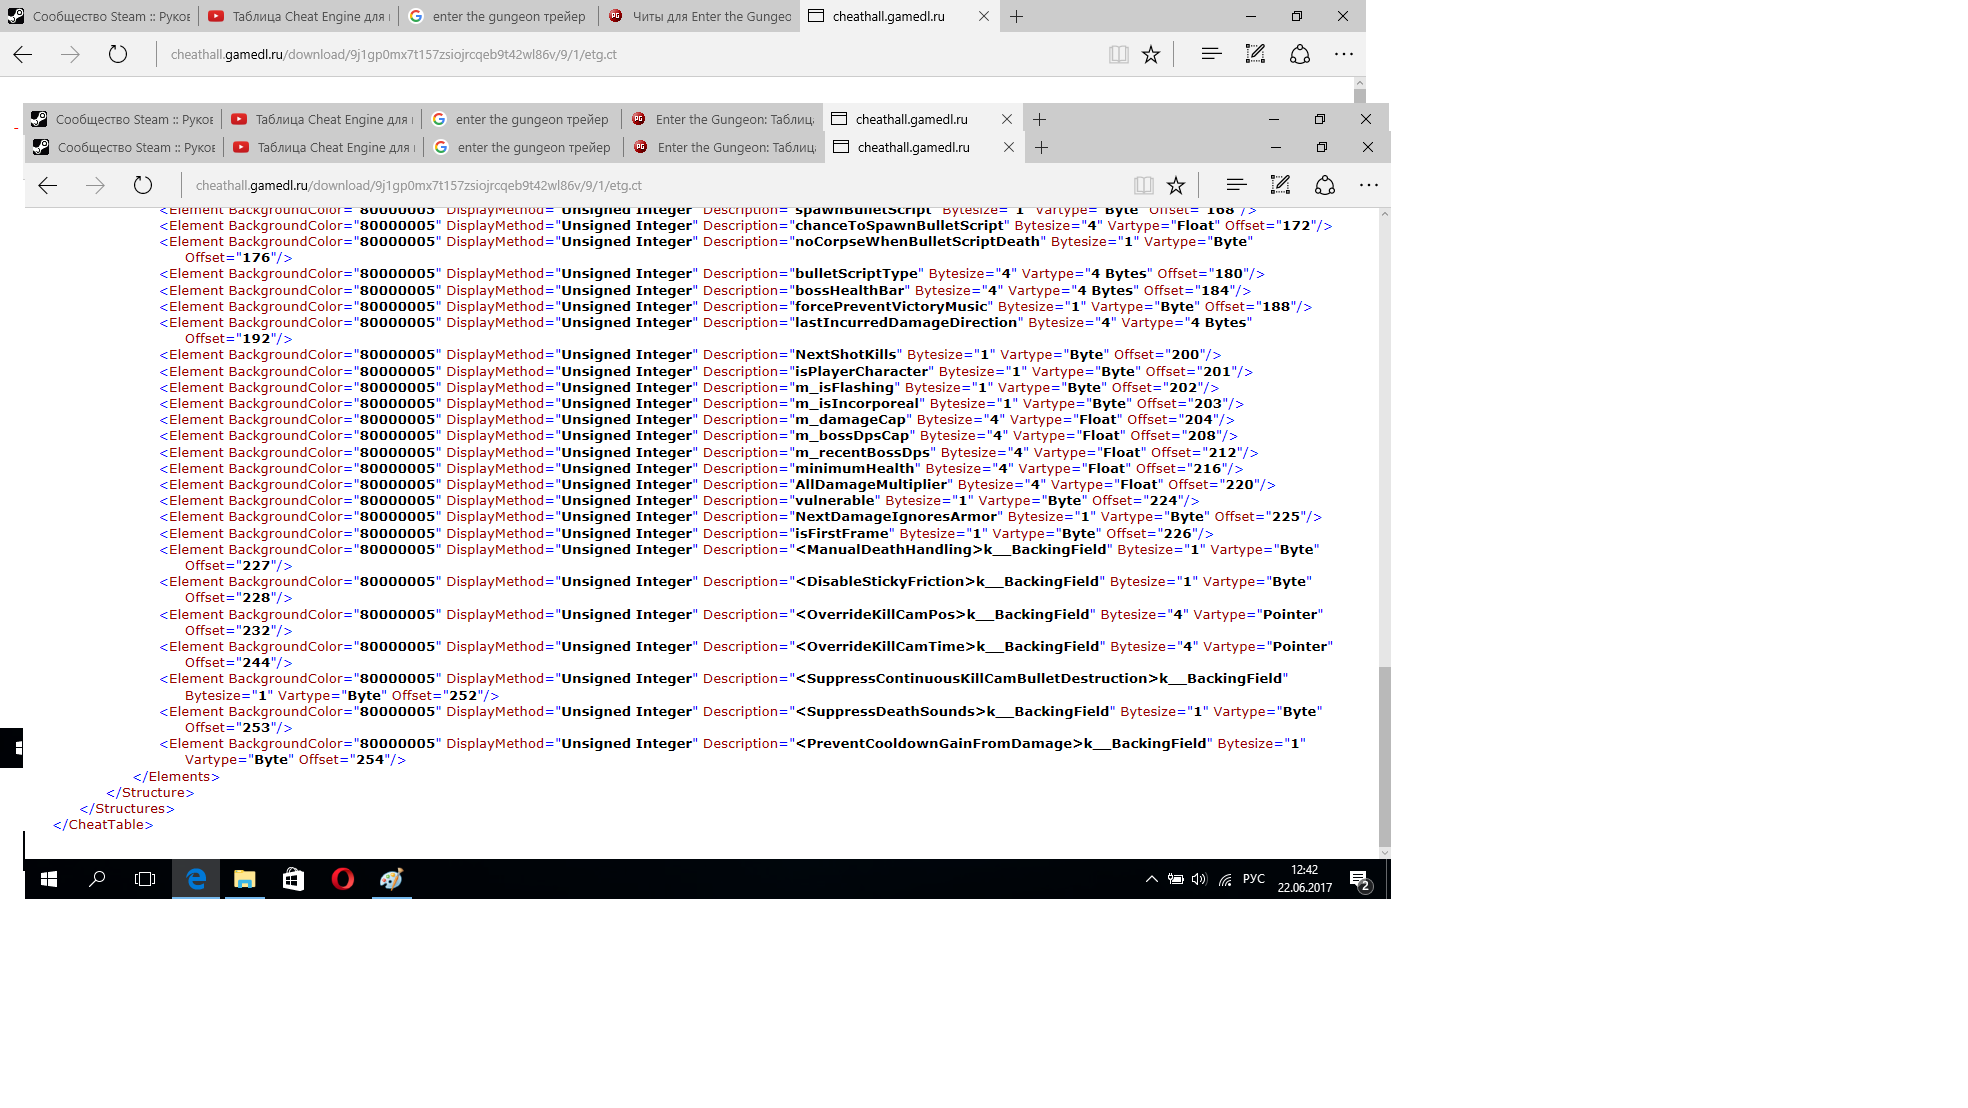
Task: Click the 'isPlayerCharacter' description text
Action: (861, 371)
